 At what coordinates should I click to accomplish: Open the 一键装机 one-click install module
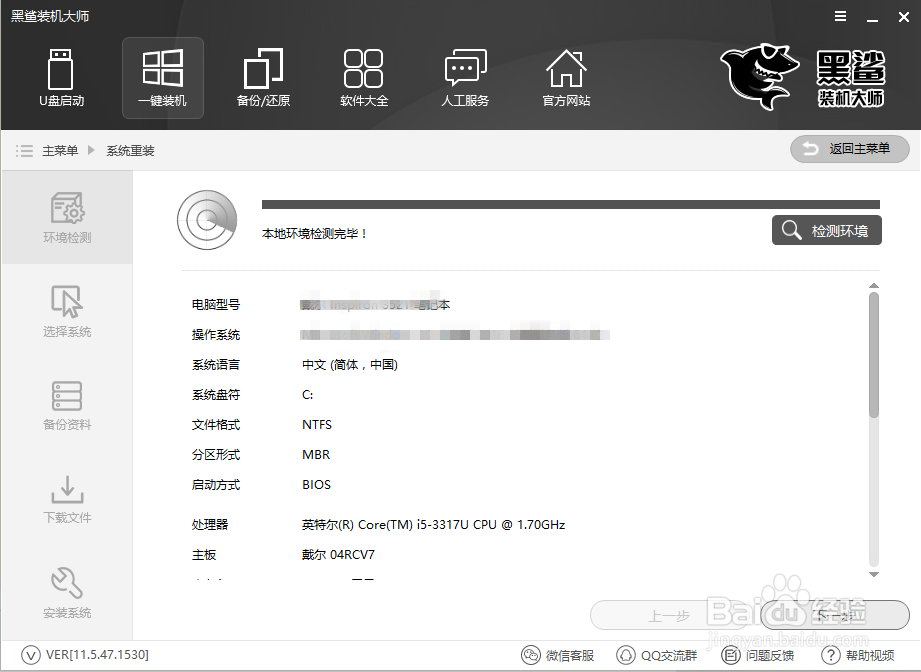(x=162, y=78)
